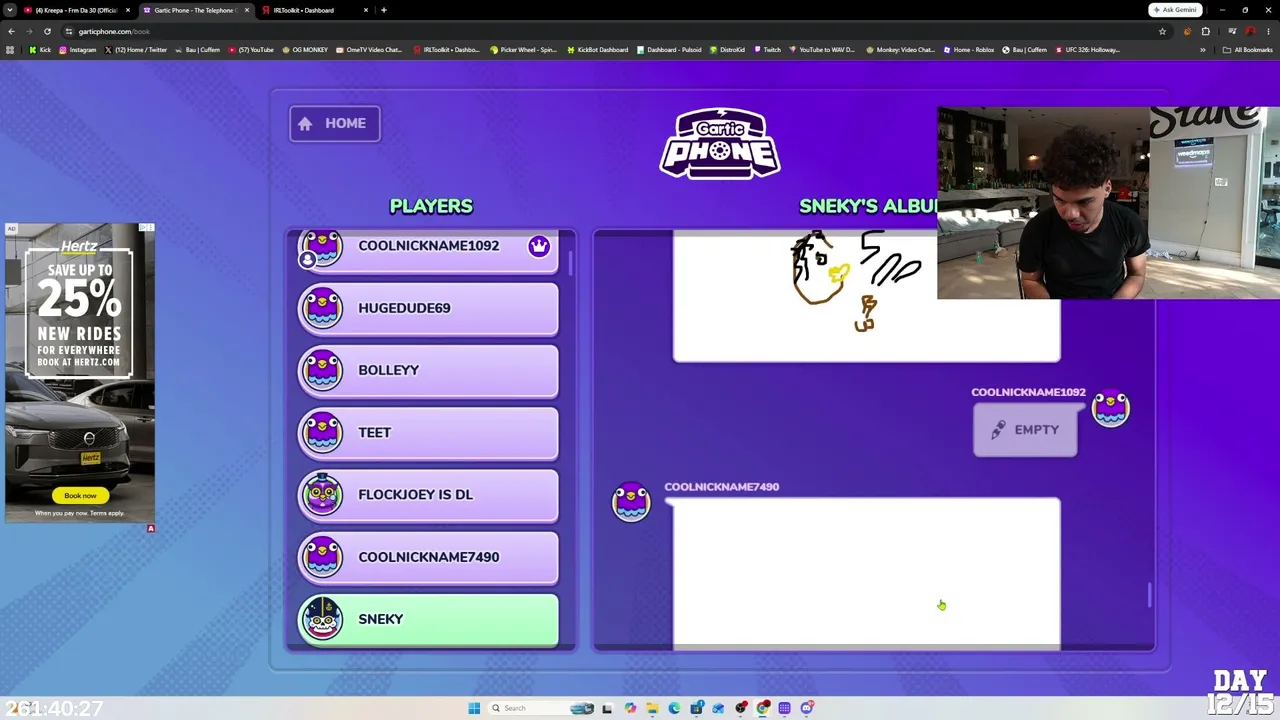Expand the hidden bookmarks overflow chevron

(1203, 50)
